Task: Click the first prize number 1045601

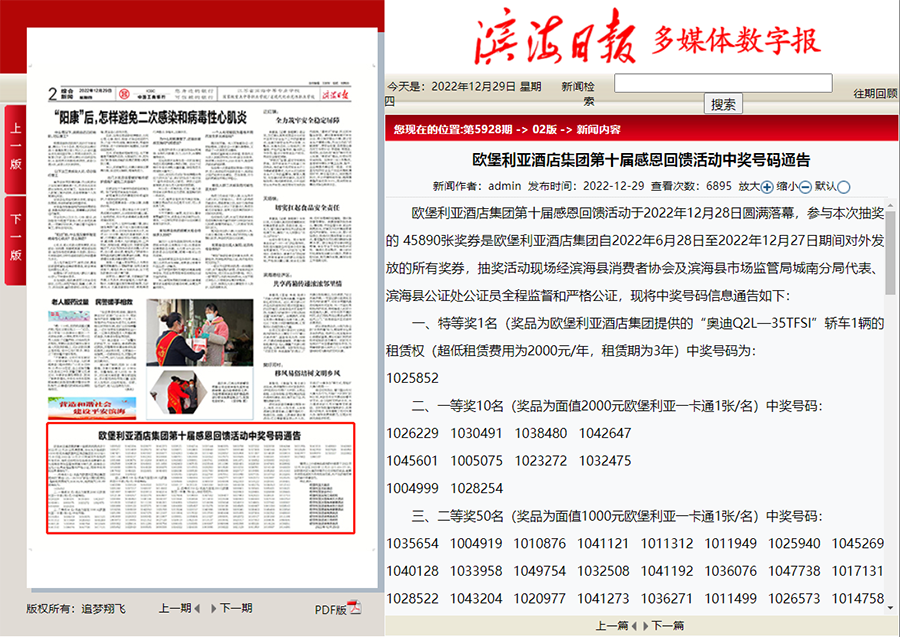Action: click(x=413, y=461)
